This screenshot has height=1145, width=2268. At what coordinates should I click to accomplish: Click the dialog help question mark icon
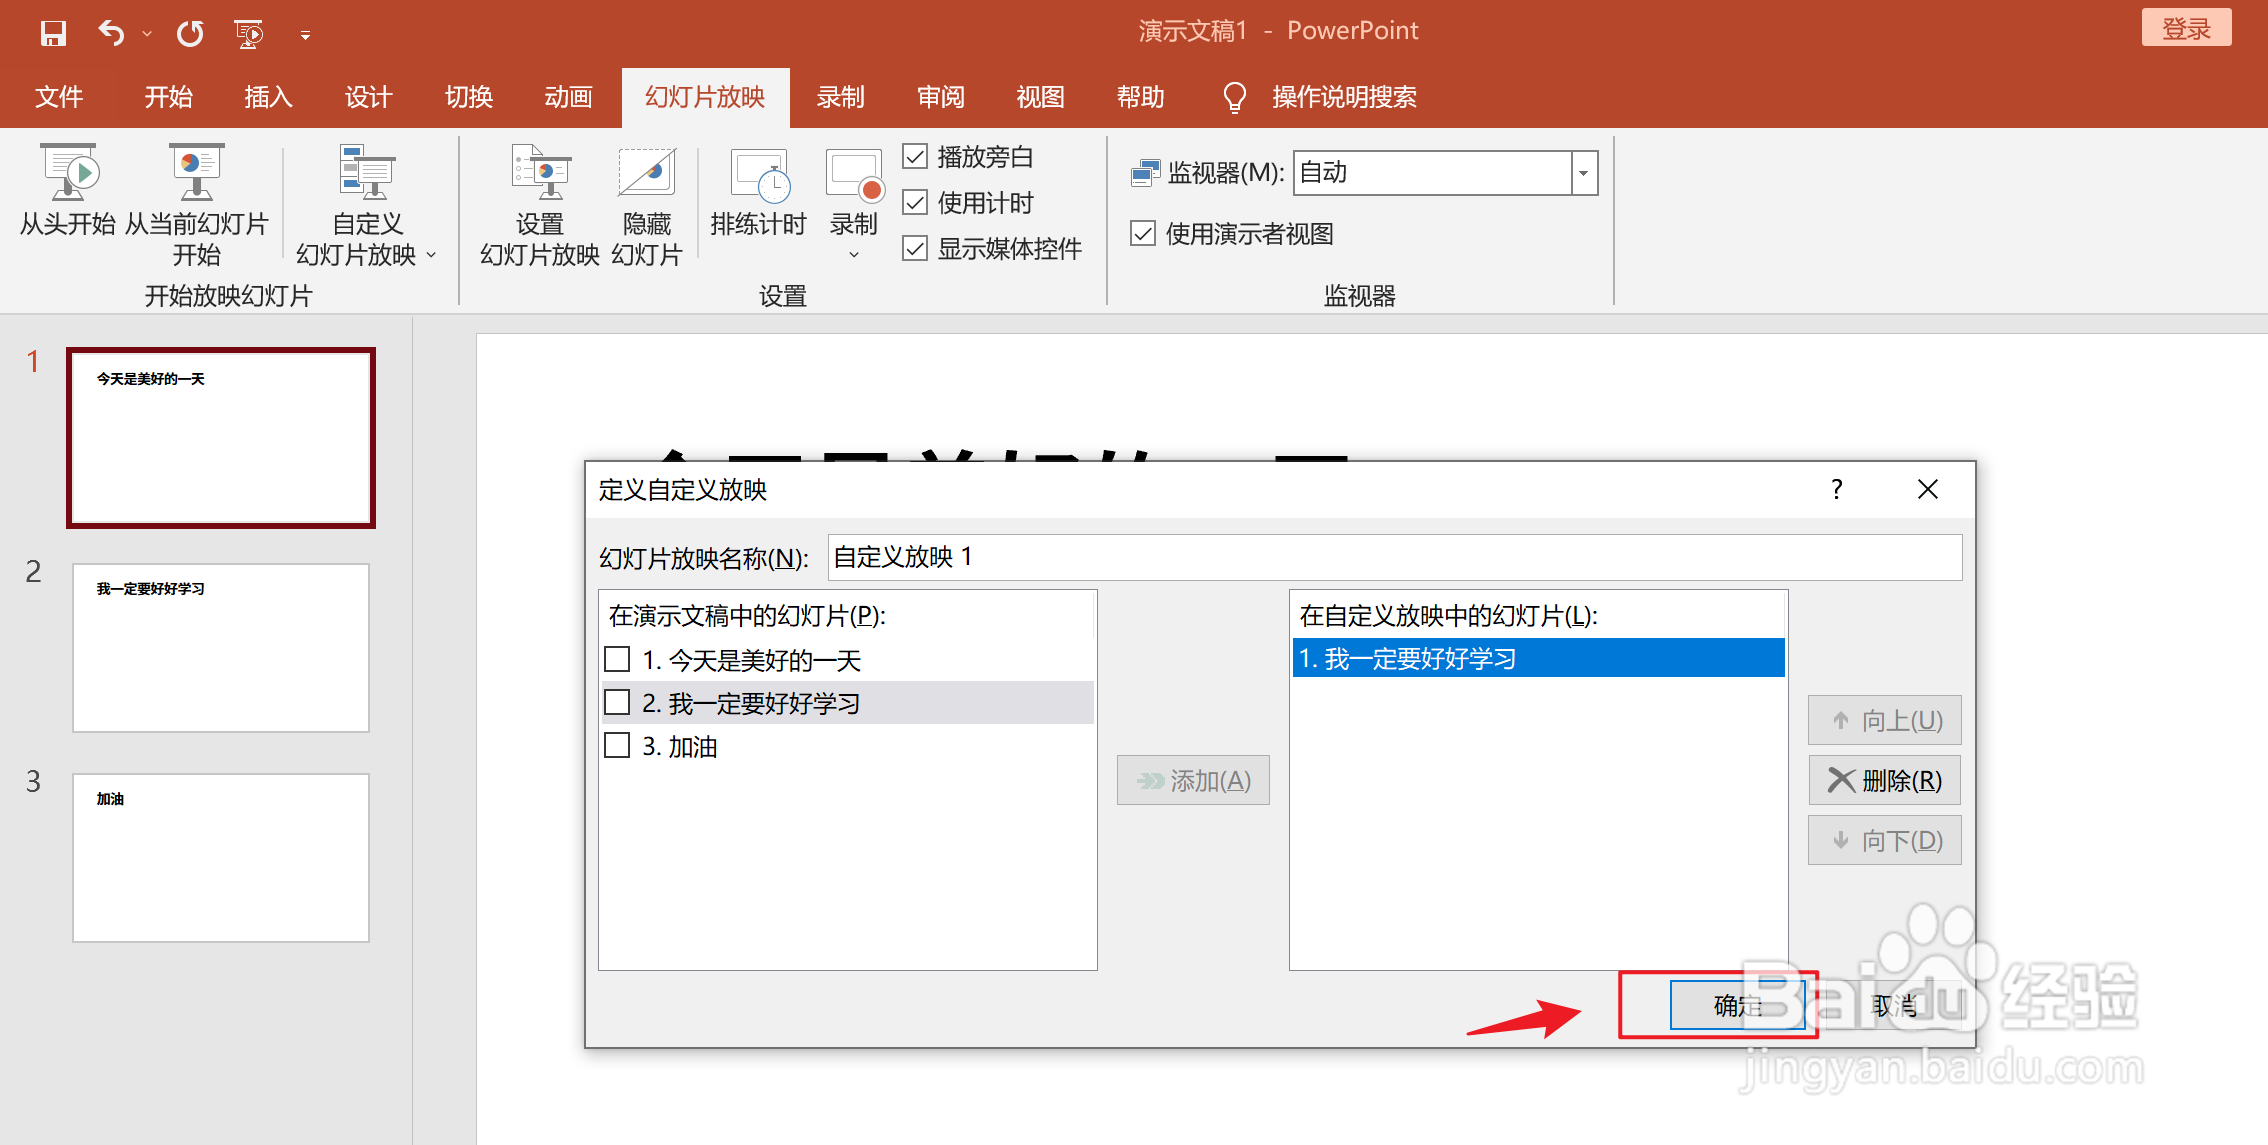coord(1836,489)
